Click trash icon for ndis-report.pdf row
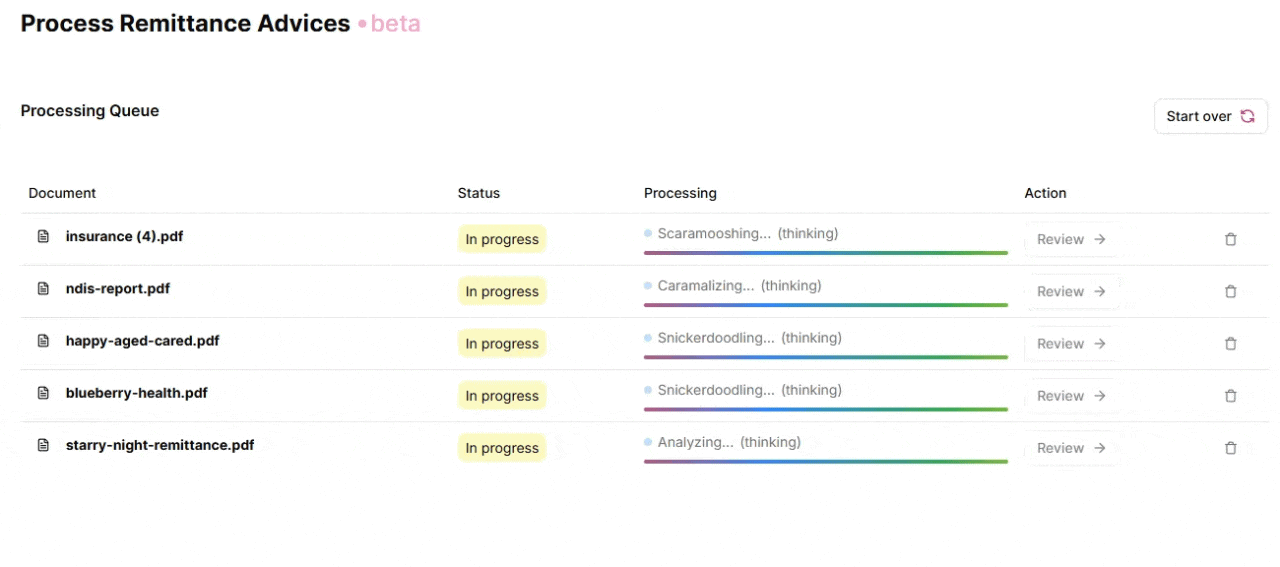 click(1230, 291)
